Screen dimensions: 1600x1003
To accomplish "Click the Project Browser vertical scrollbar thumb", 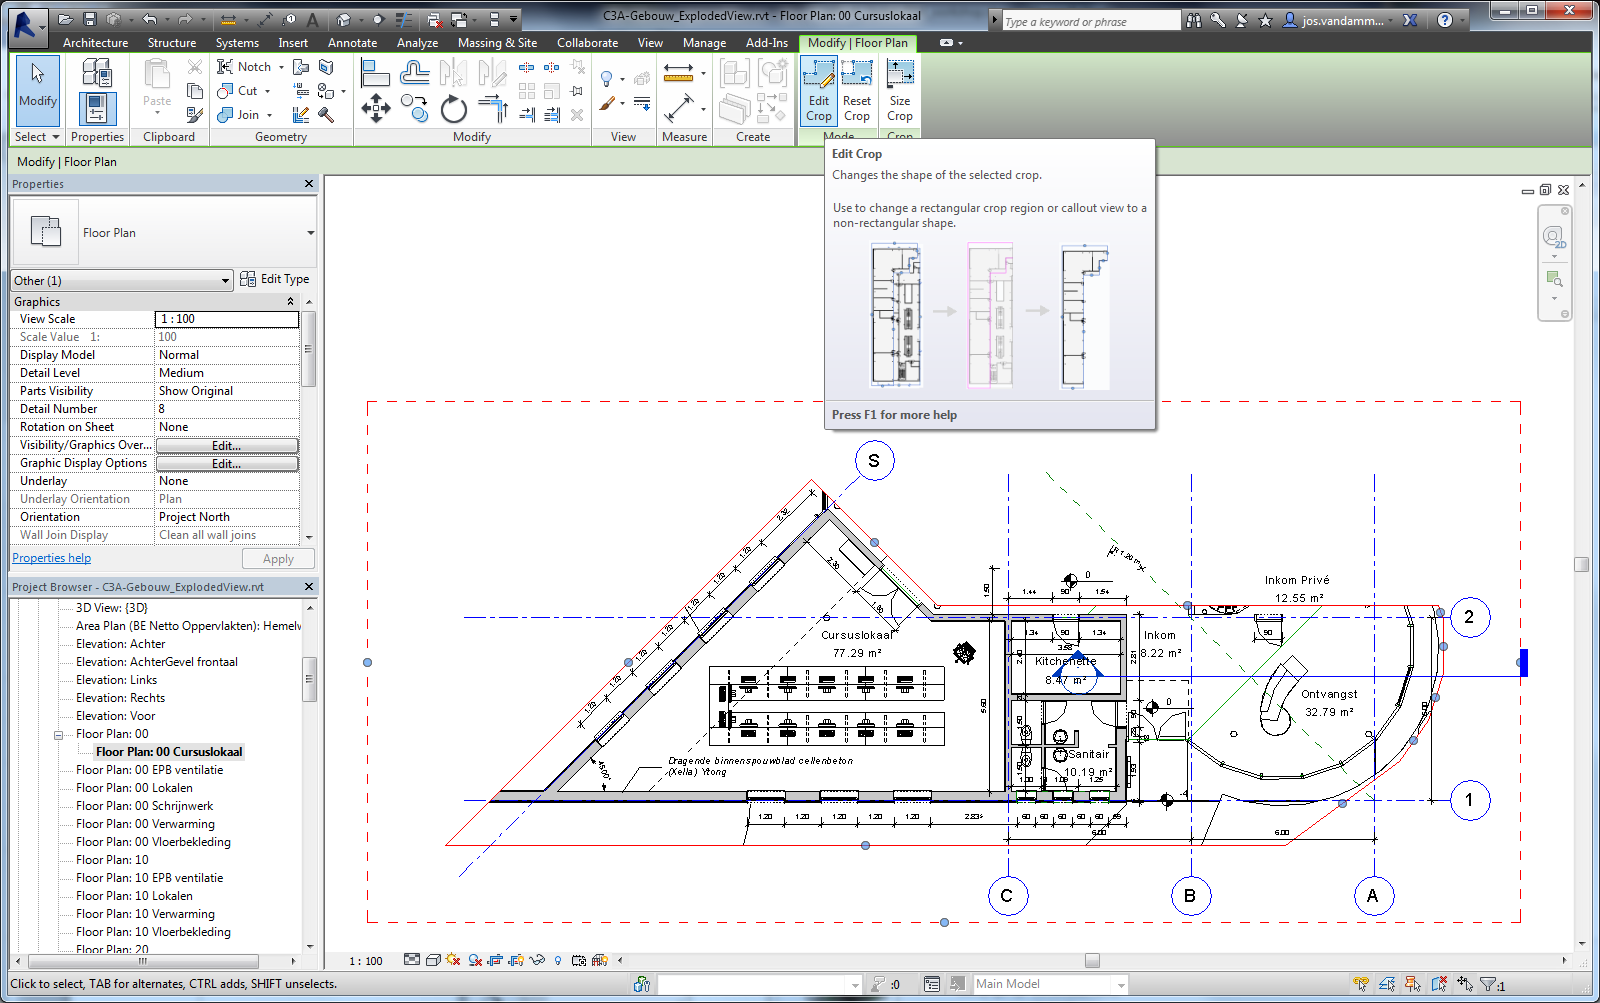I will pos(309,679).
